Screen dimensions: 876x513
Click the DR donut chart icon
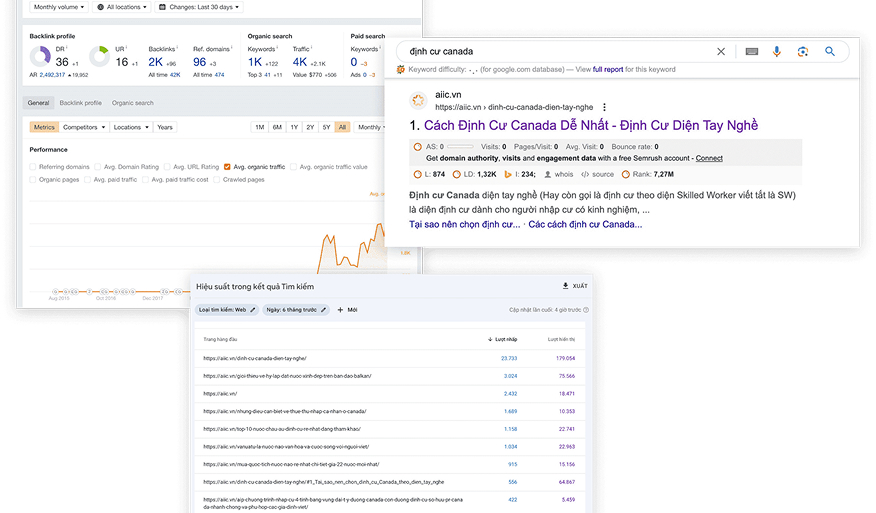40,56
